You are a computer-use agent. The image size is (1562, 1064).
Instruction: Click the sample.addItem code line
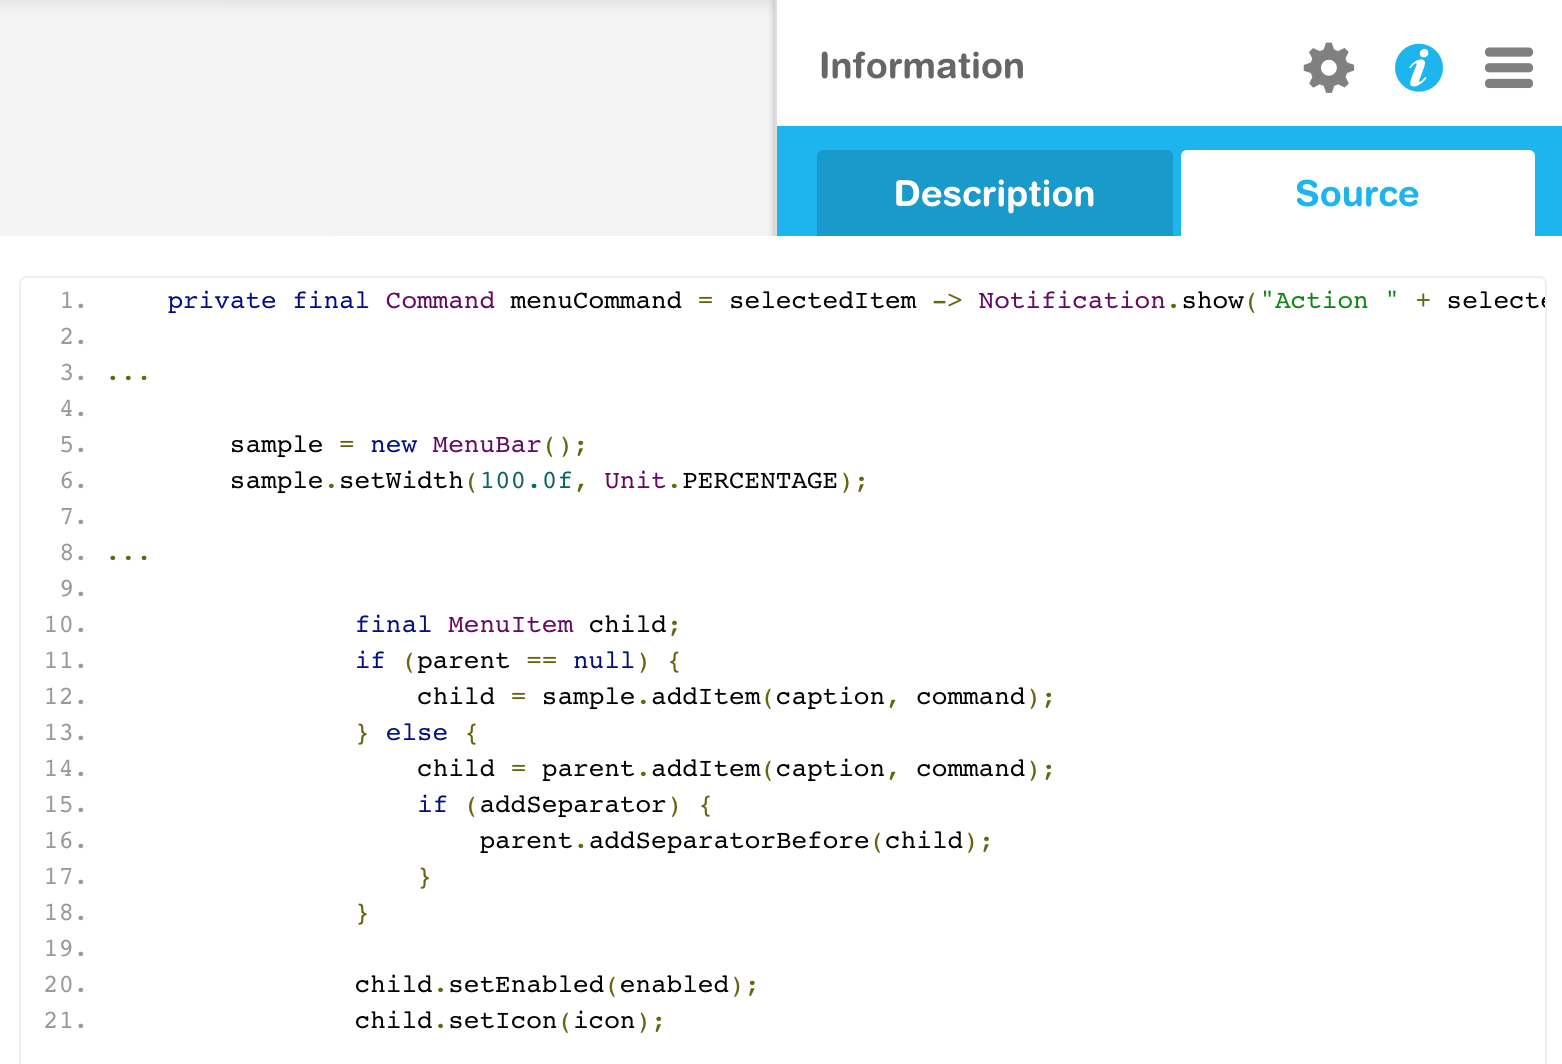[x=735, y=697]
